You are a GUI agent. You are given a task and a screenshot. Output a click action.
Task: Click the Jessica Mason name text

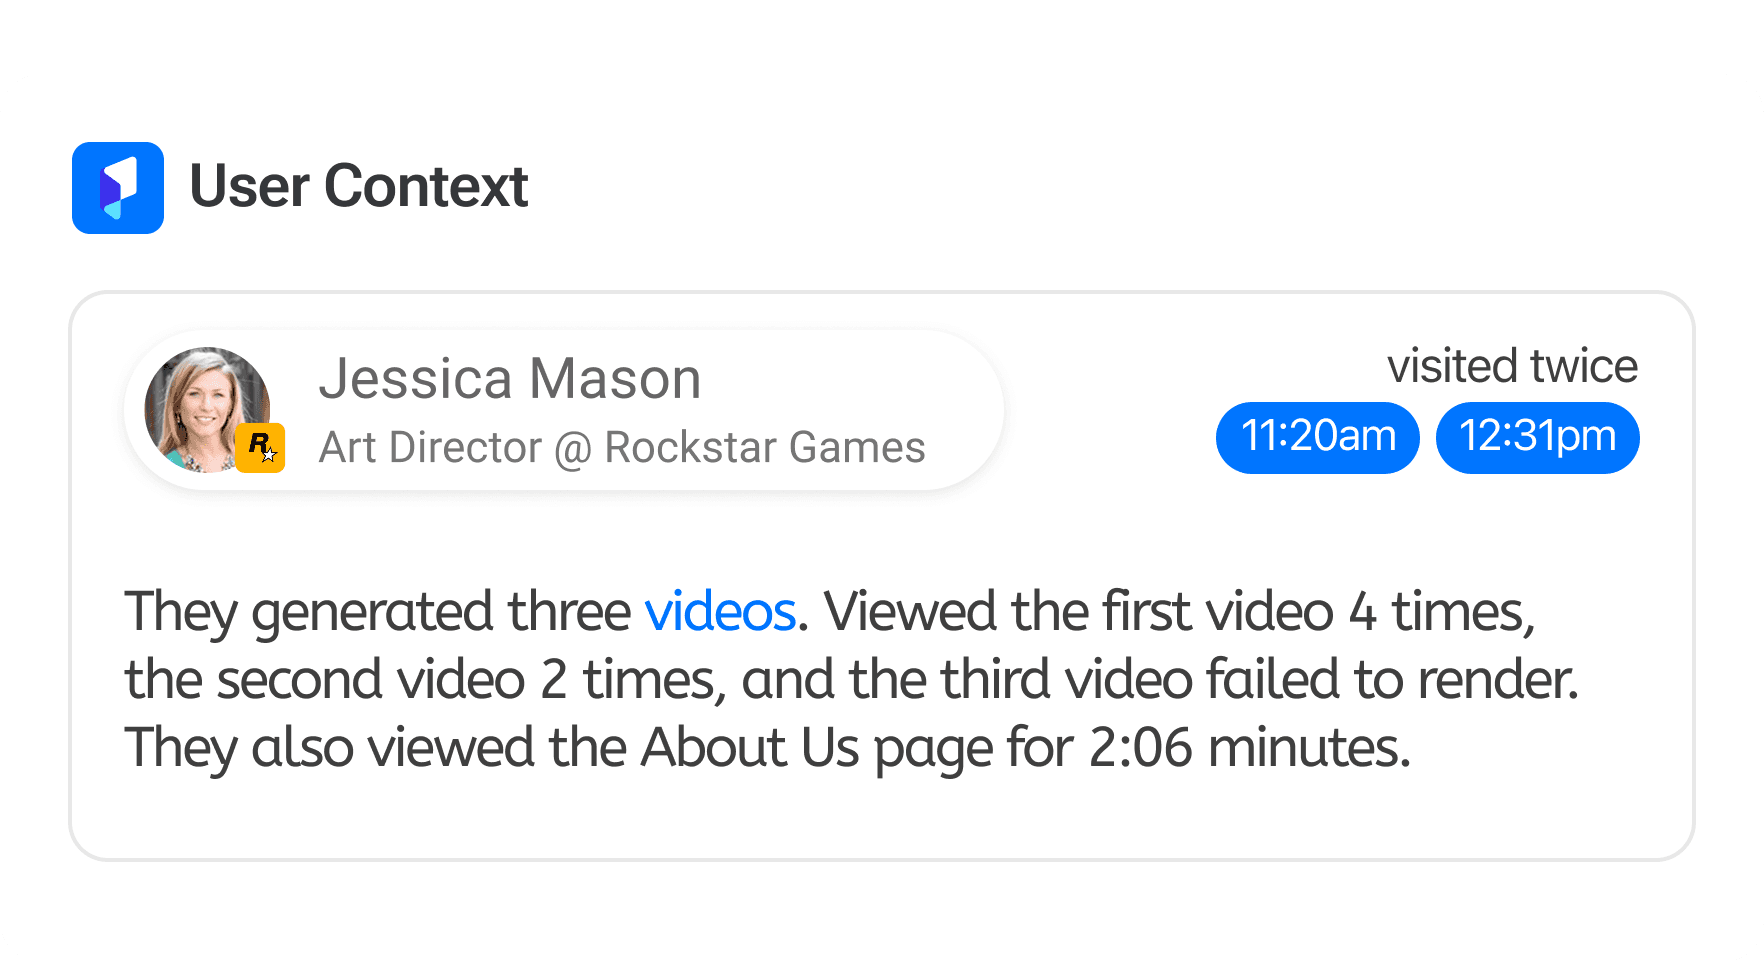pyautogui.click(x=510, y=379)
